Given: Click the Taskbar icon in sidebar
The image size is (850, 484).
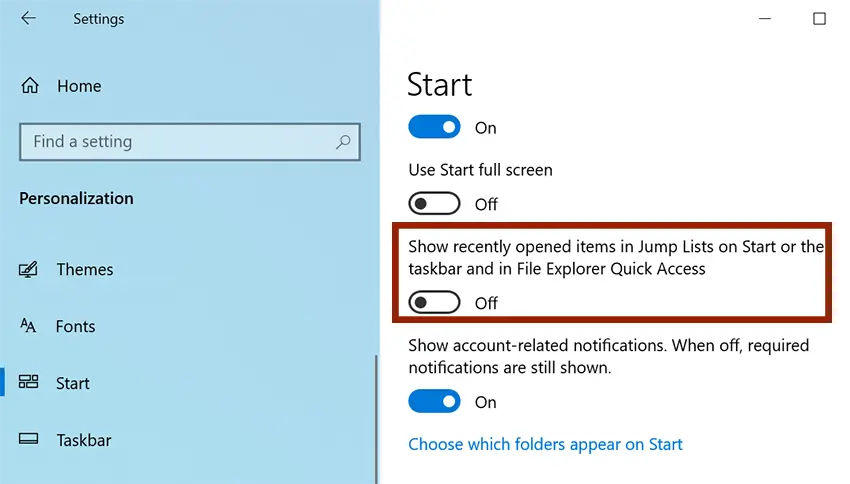Looking at the screenshot, I should [28, 438].
